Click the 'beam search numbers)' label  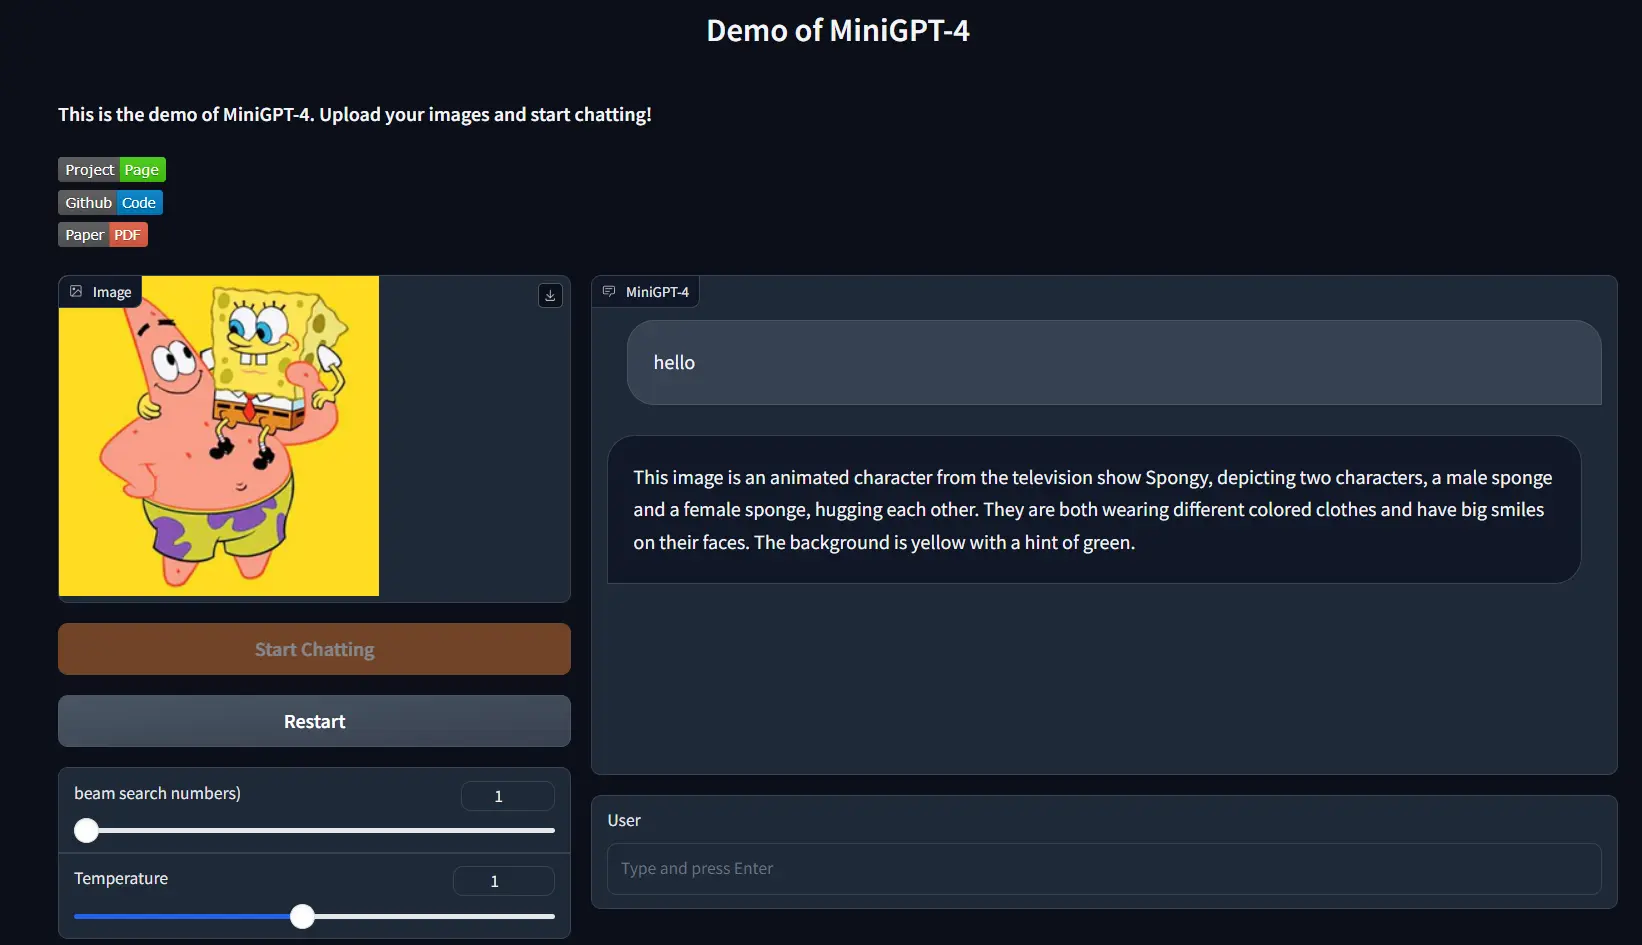point(157,793)
